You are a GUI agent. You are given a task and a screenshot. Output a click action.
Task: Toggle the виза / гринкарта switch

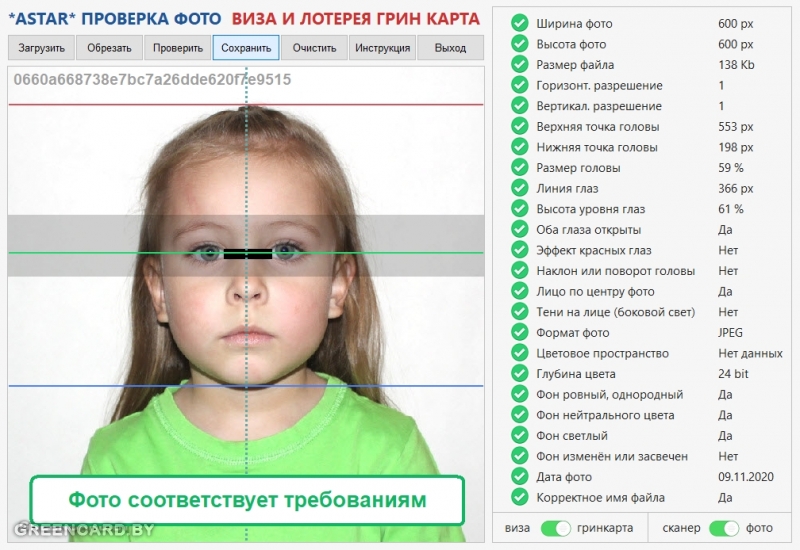(x=556, y=528)
